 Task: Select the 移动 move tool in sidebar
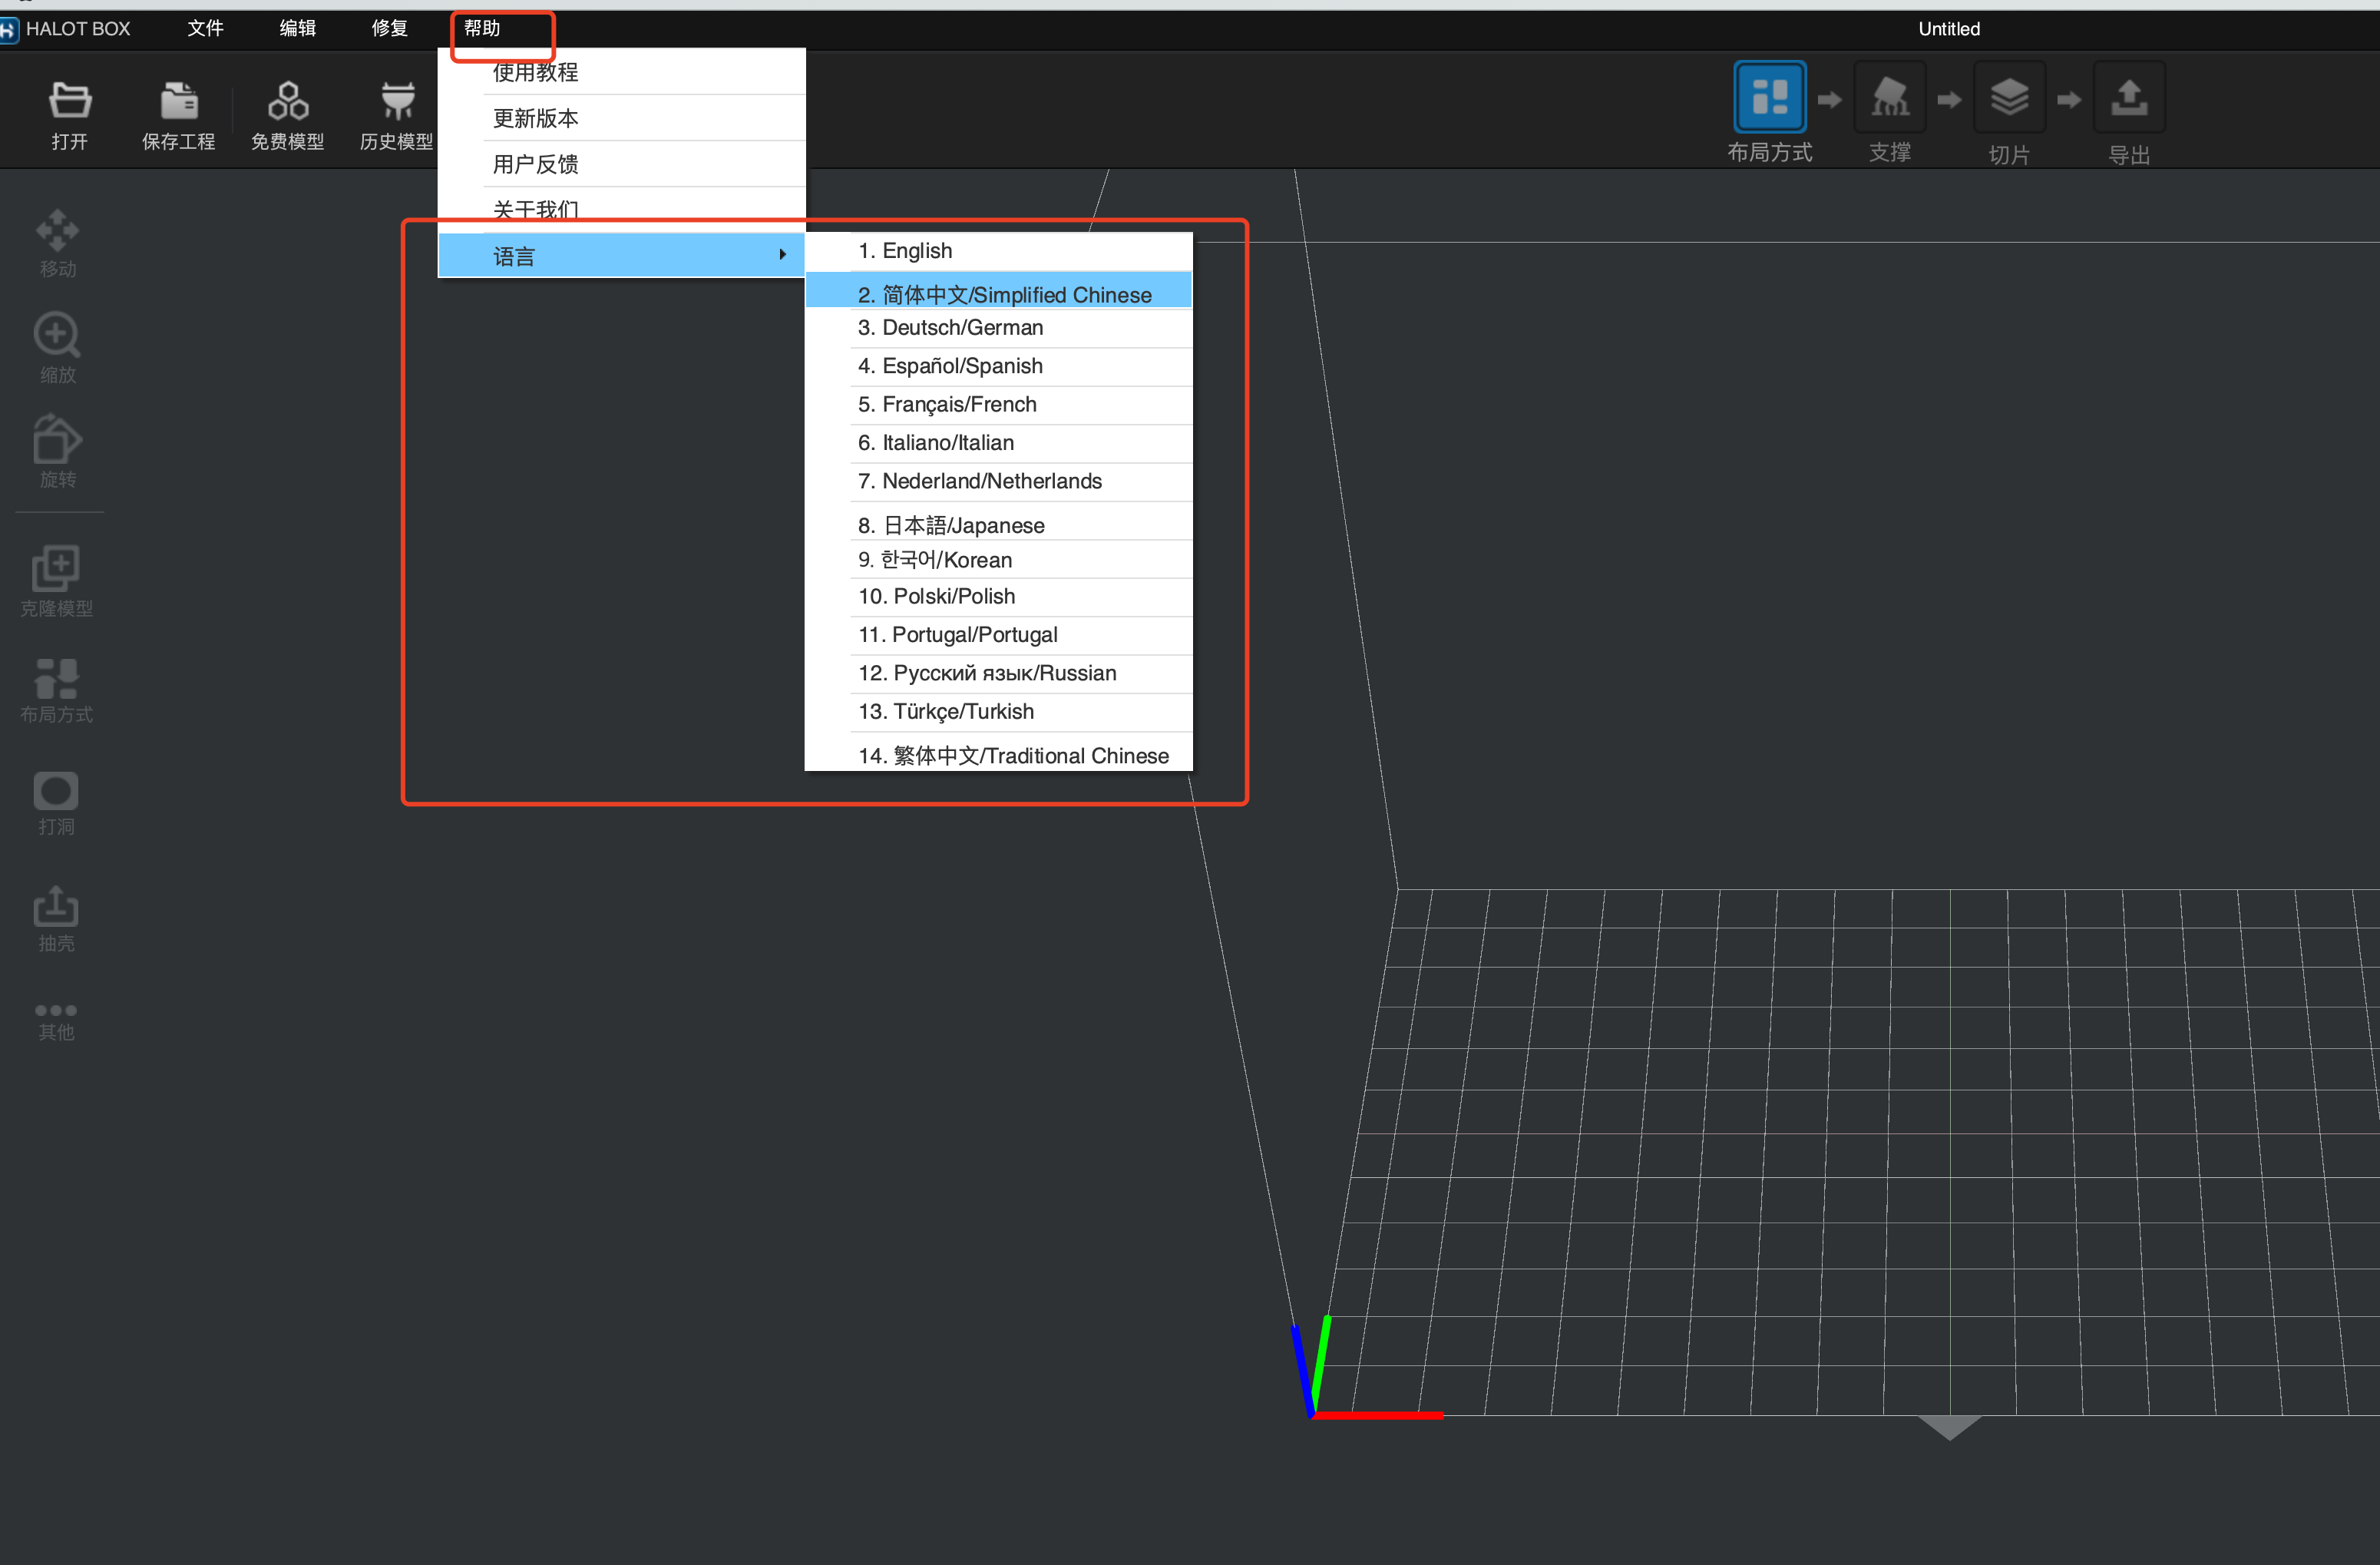[x=57, y=231]
